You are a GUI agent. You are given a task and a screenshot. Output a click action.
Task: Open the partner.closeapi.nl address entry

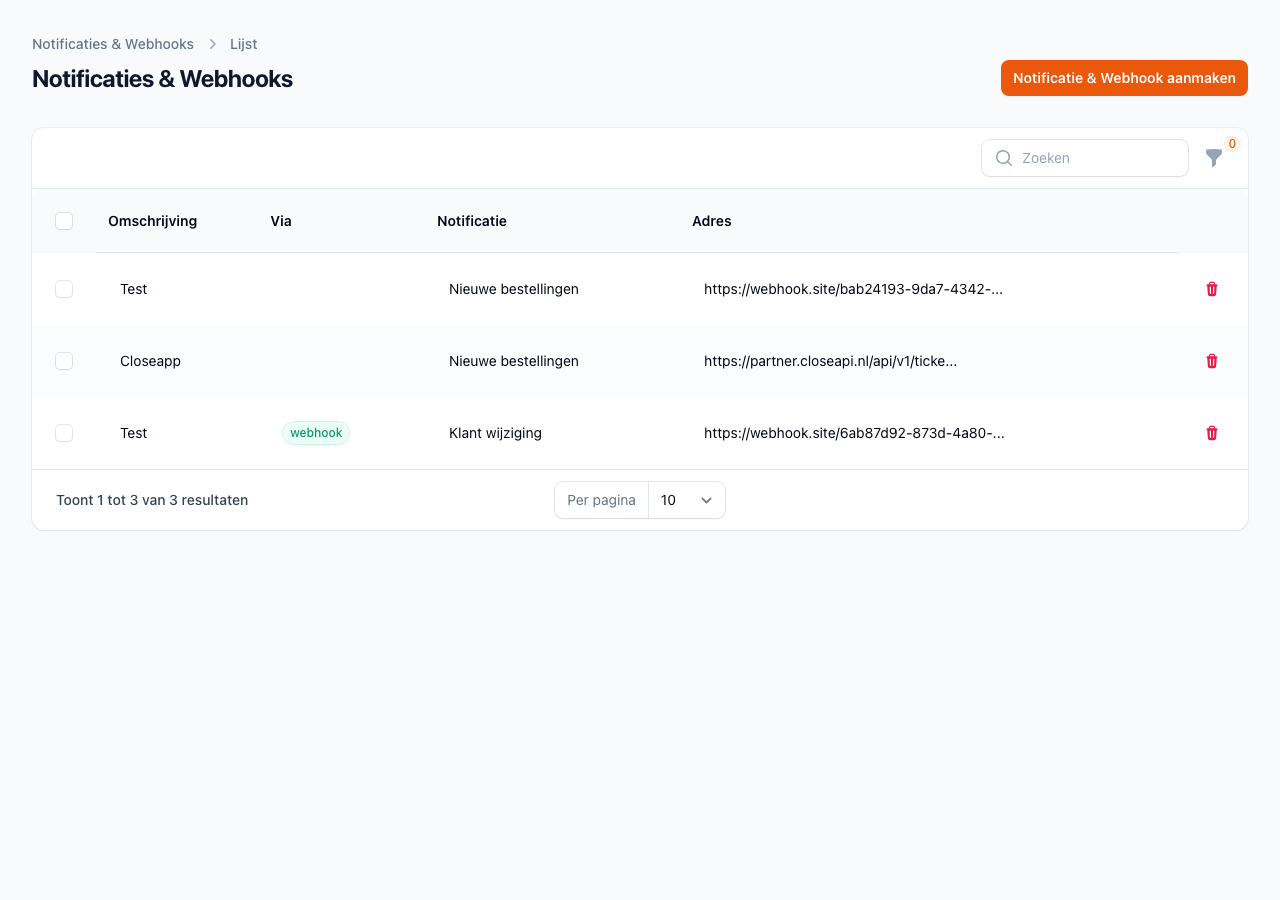(x=830, y=361)
